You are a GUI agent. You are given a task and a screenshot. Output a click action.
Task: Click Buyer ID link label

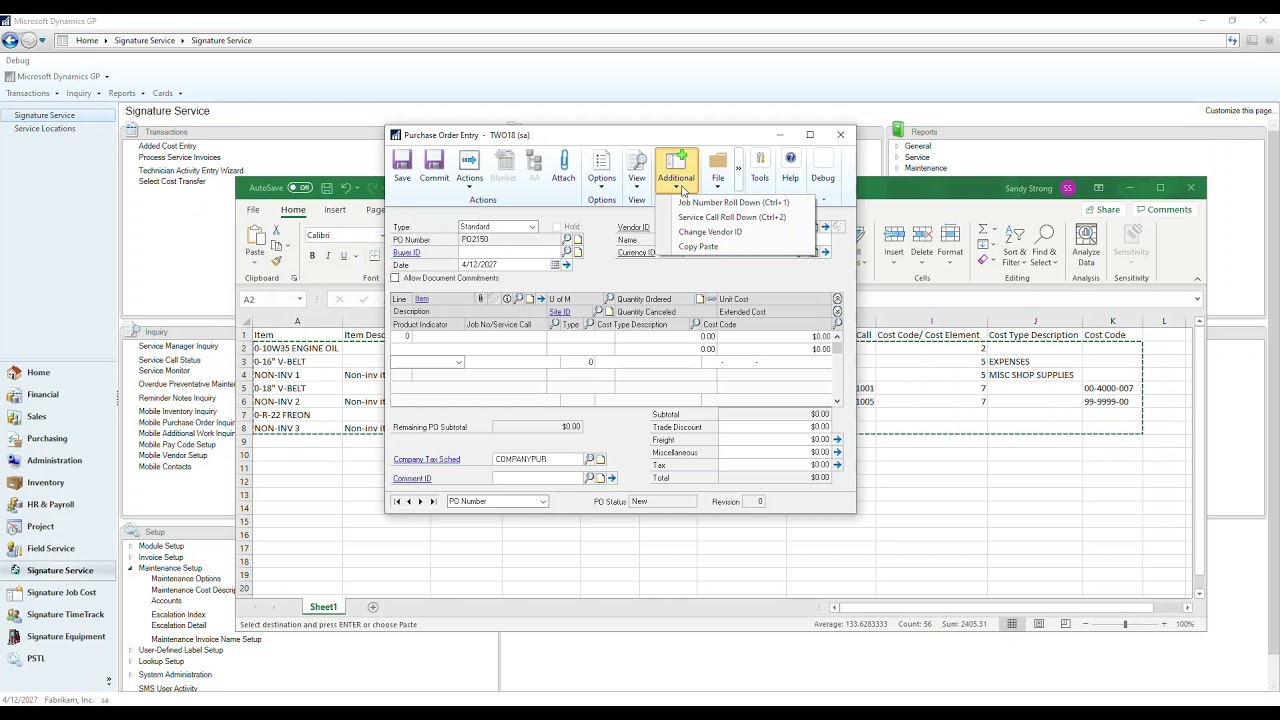click(x=407, y=253)
